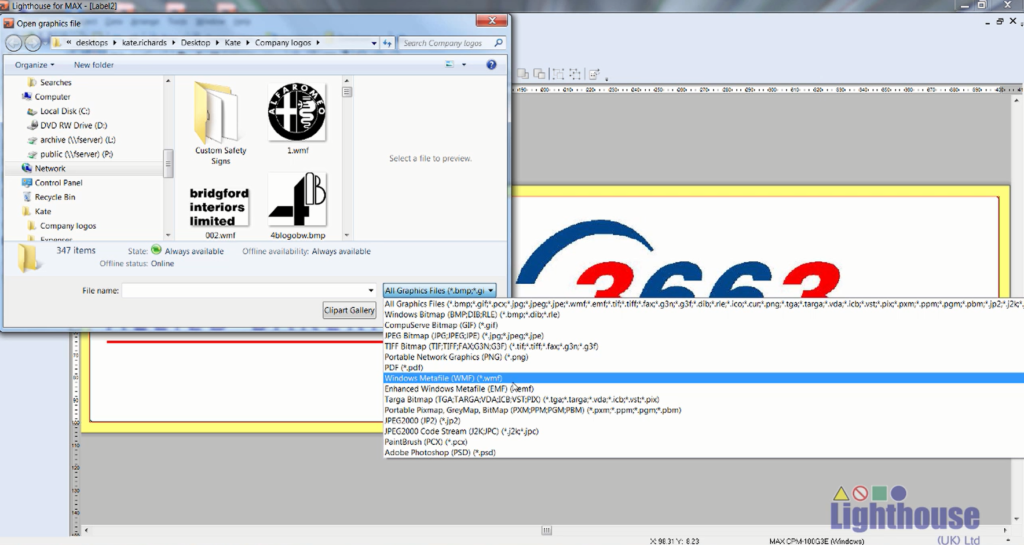Image resolution: width=1024 pixels, height=545 pixels.
Task: Open Recycle Bin in navigation pane
Action: [55, 197]
